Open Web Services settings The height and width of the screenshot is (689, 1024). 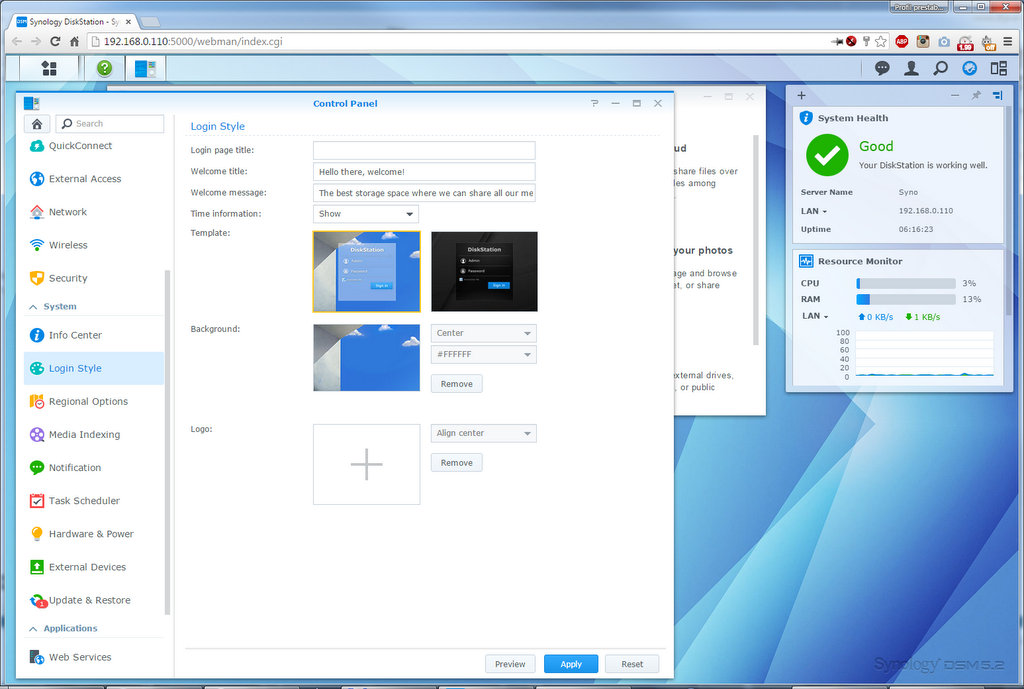tap(94, 657)
